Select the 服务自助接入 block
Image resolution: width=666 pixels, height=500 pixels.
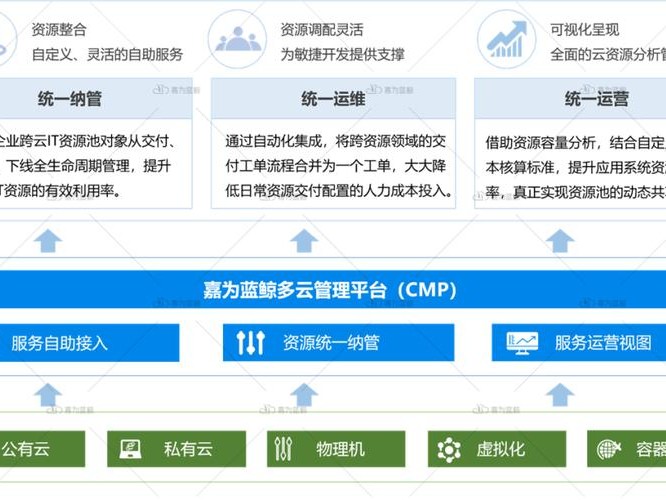coord(89,343)
